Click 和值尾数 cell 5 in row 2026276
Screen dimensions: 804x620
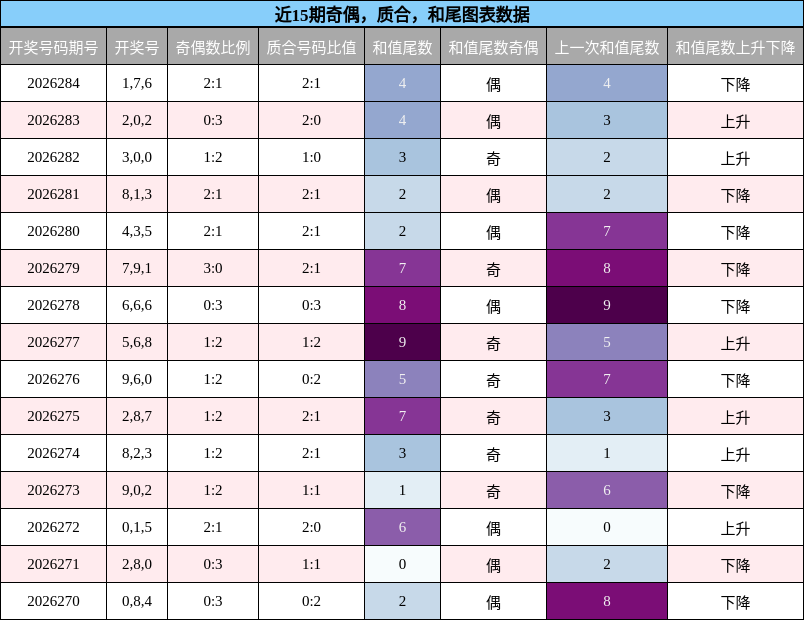[403, 379]
